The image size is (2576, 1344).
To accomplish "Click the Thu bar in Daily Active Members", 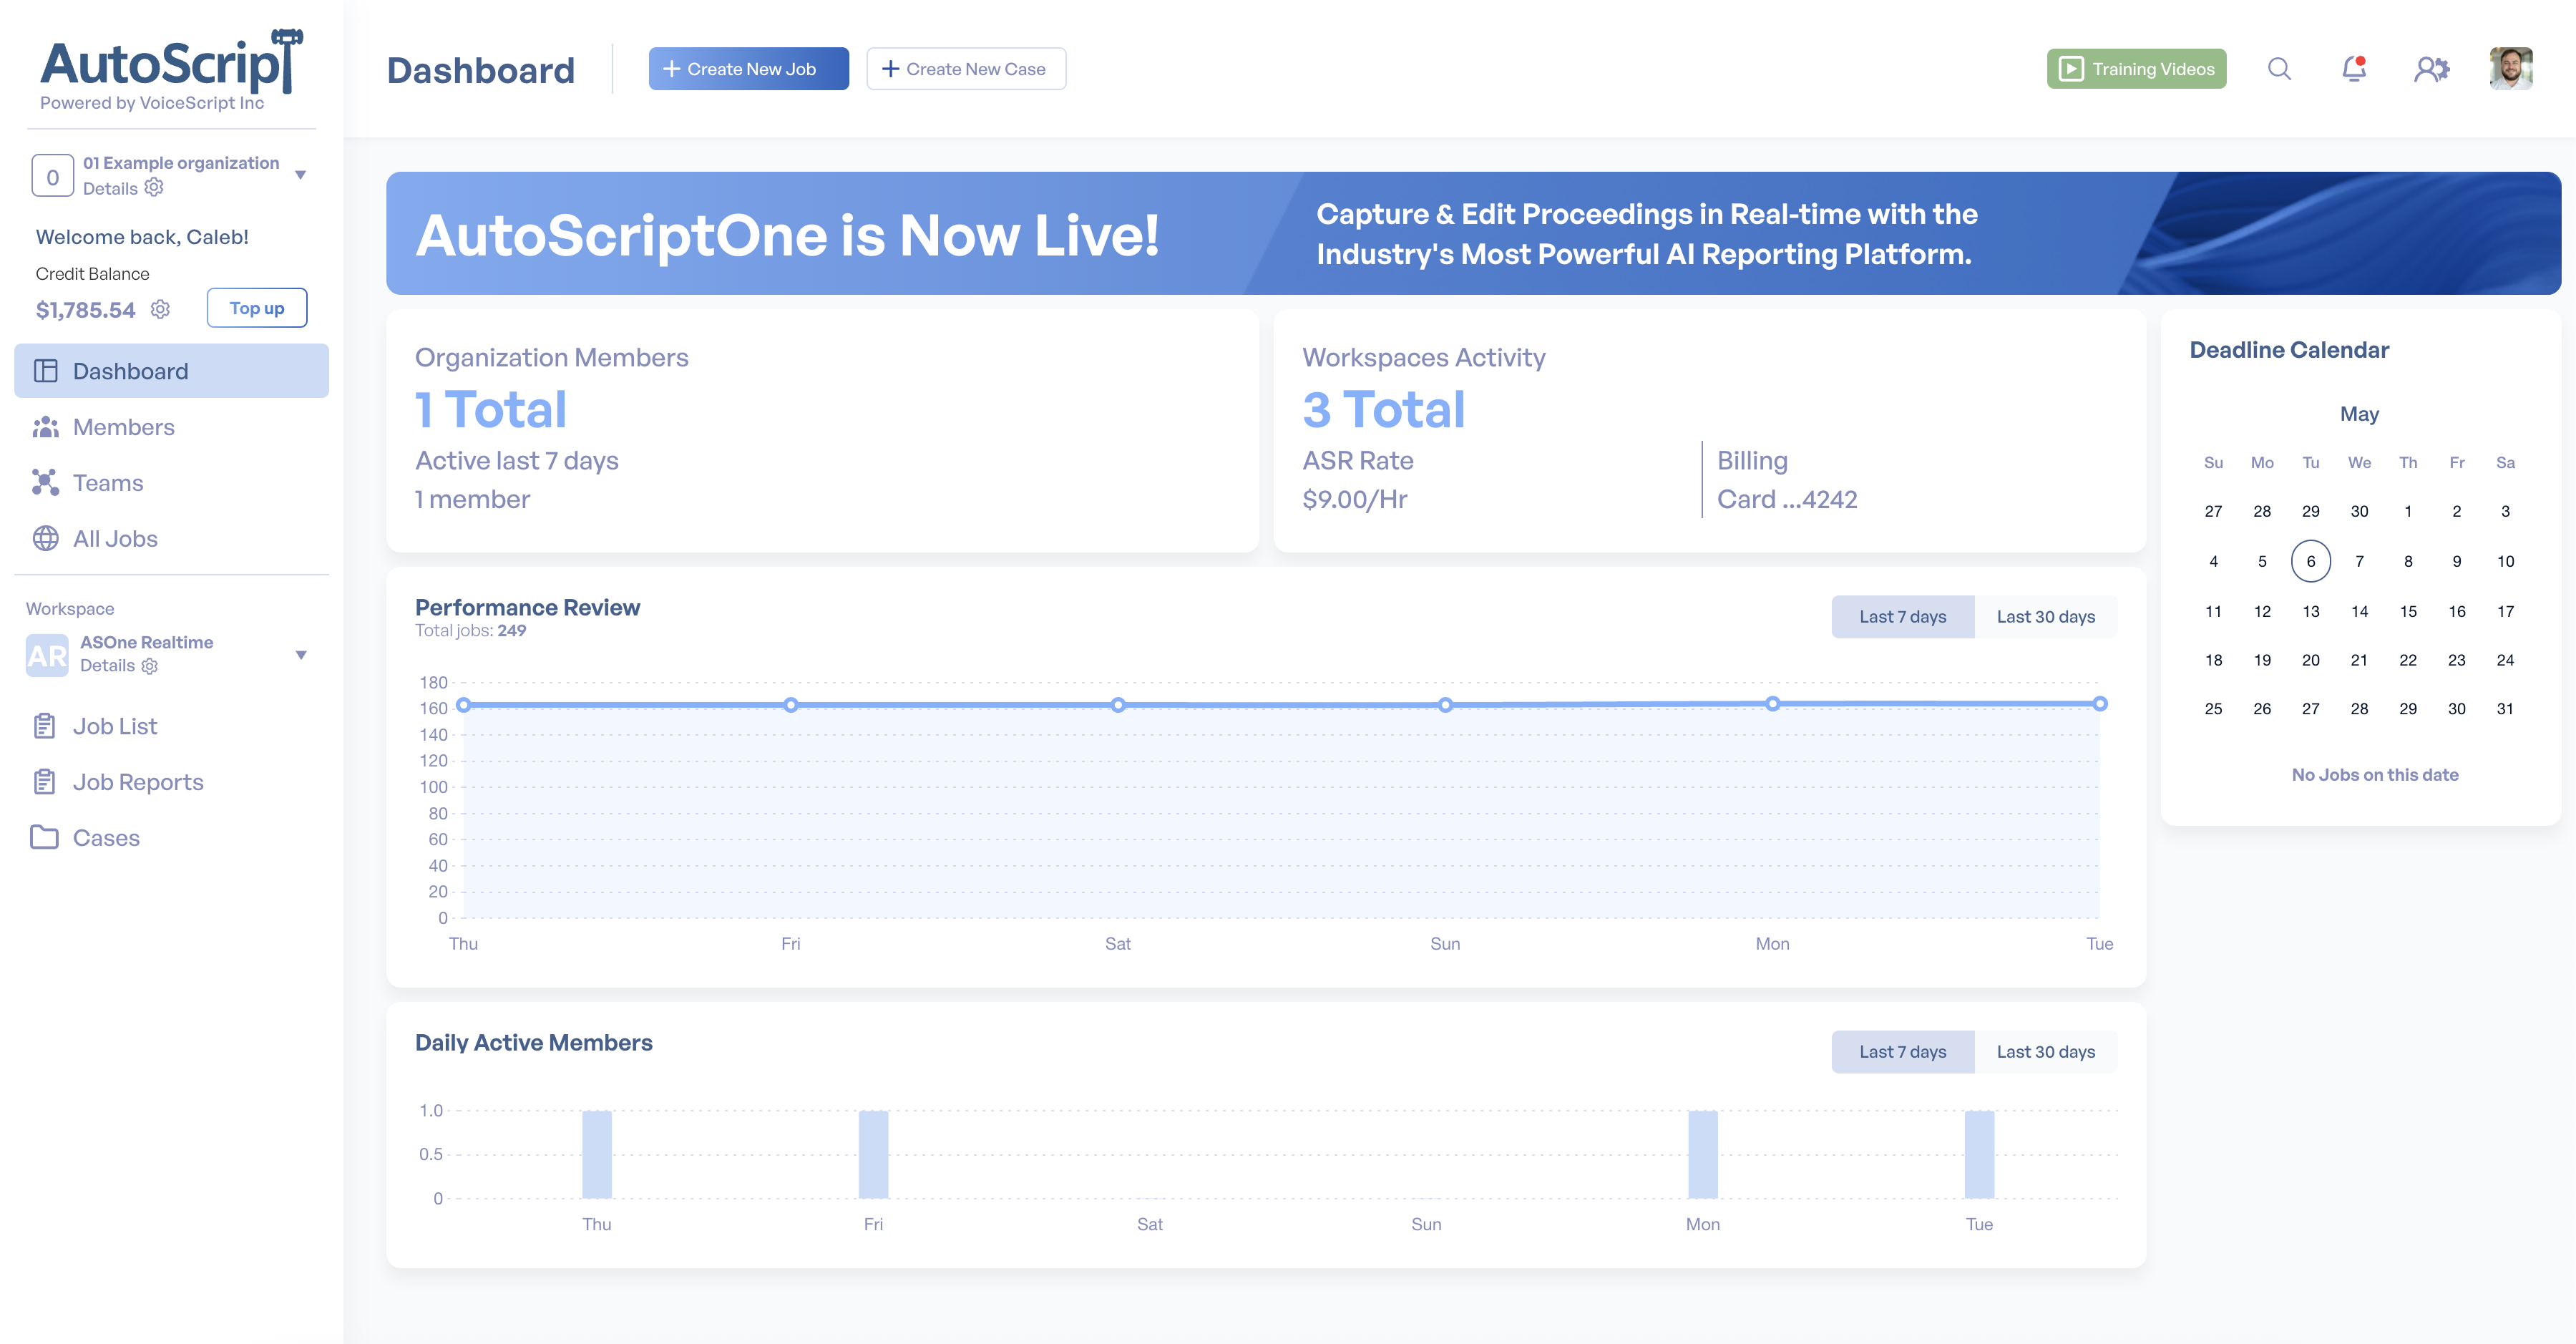I will click(597, 1154).
